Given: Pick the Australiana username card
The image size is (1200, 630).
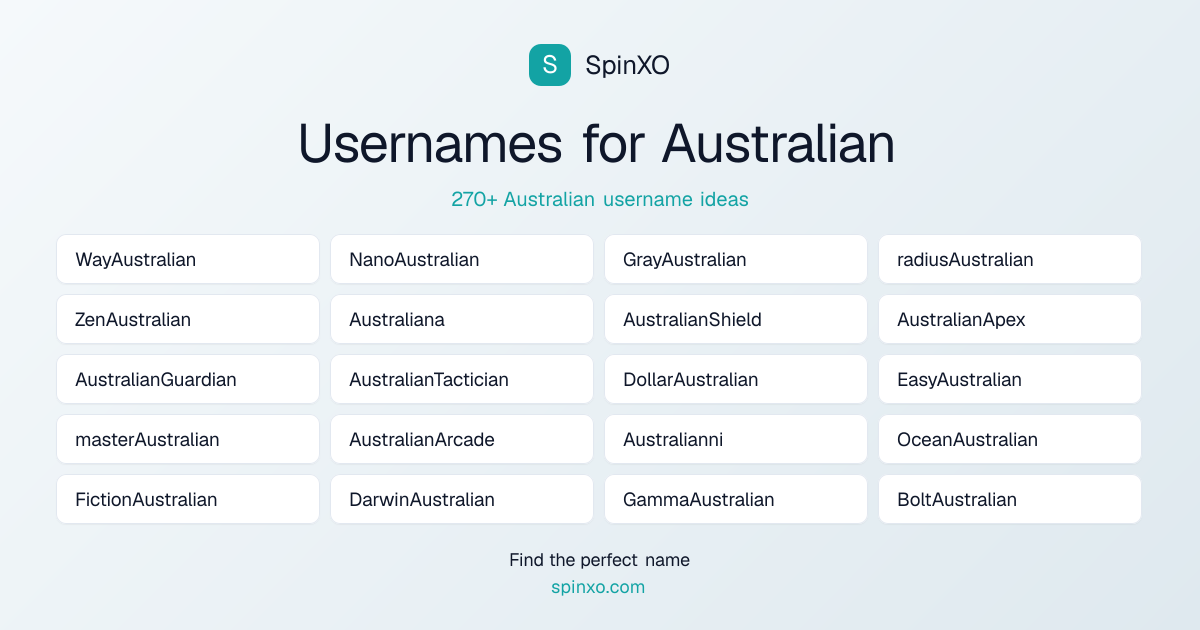Looking at the screenshot, I should tap(462, 319).
